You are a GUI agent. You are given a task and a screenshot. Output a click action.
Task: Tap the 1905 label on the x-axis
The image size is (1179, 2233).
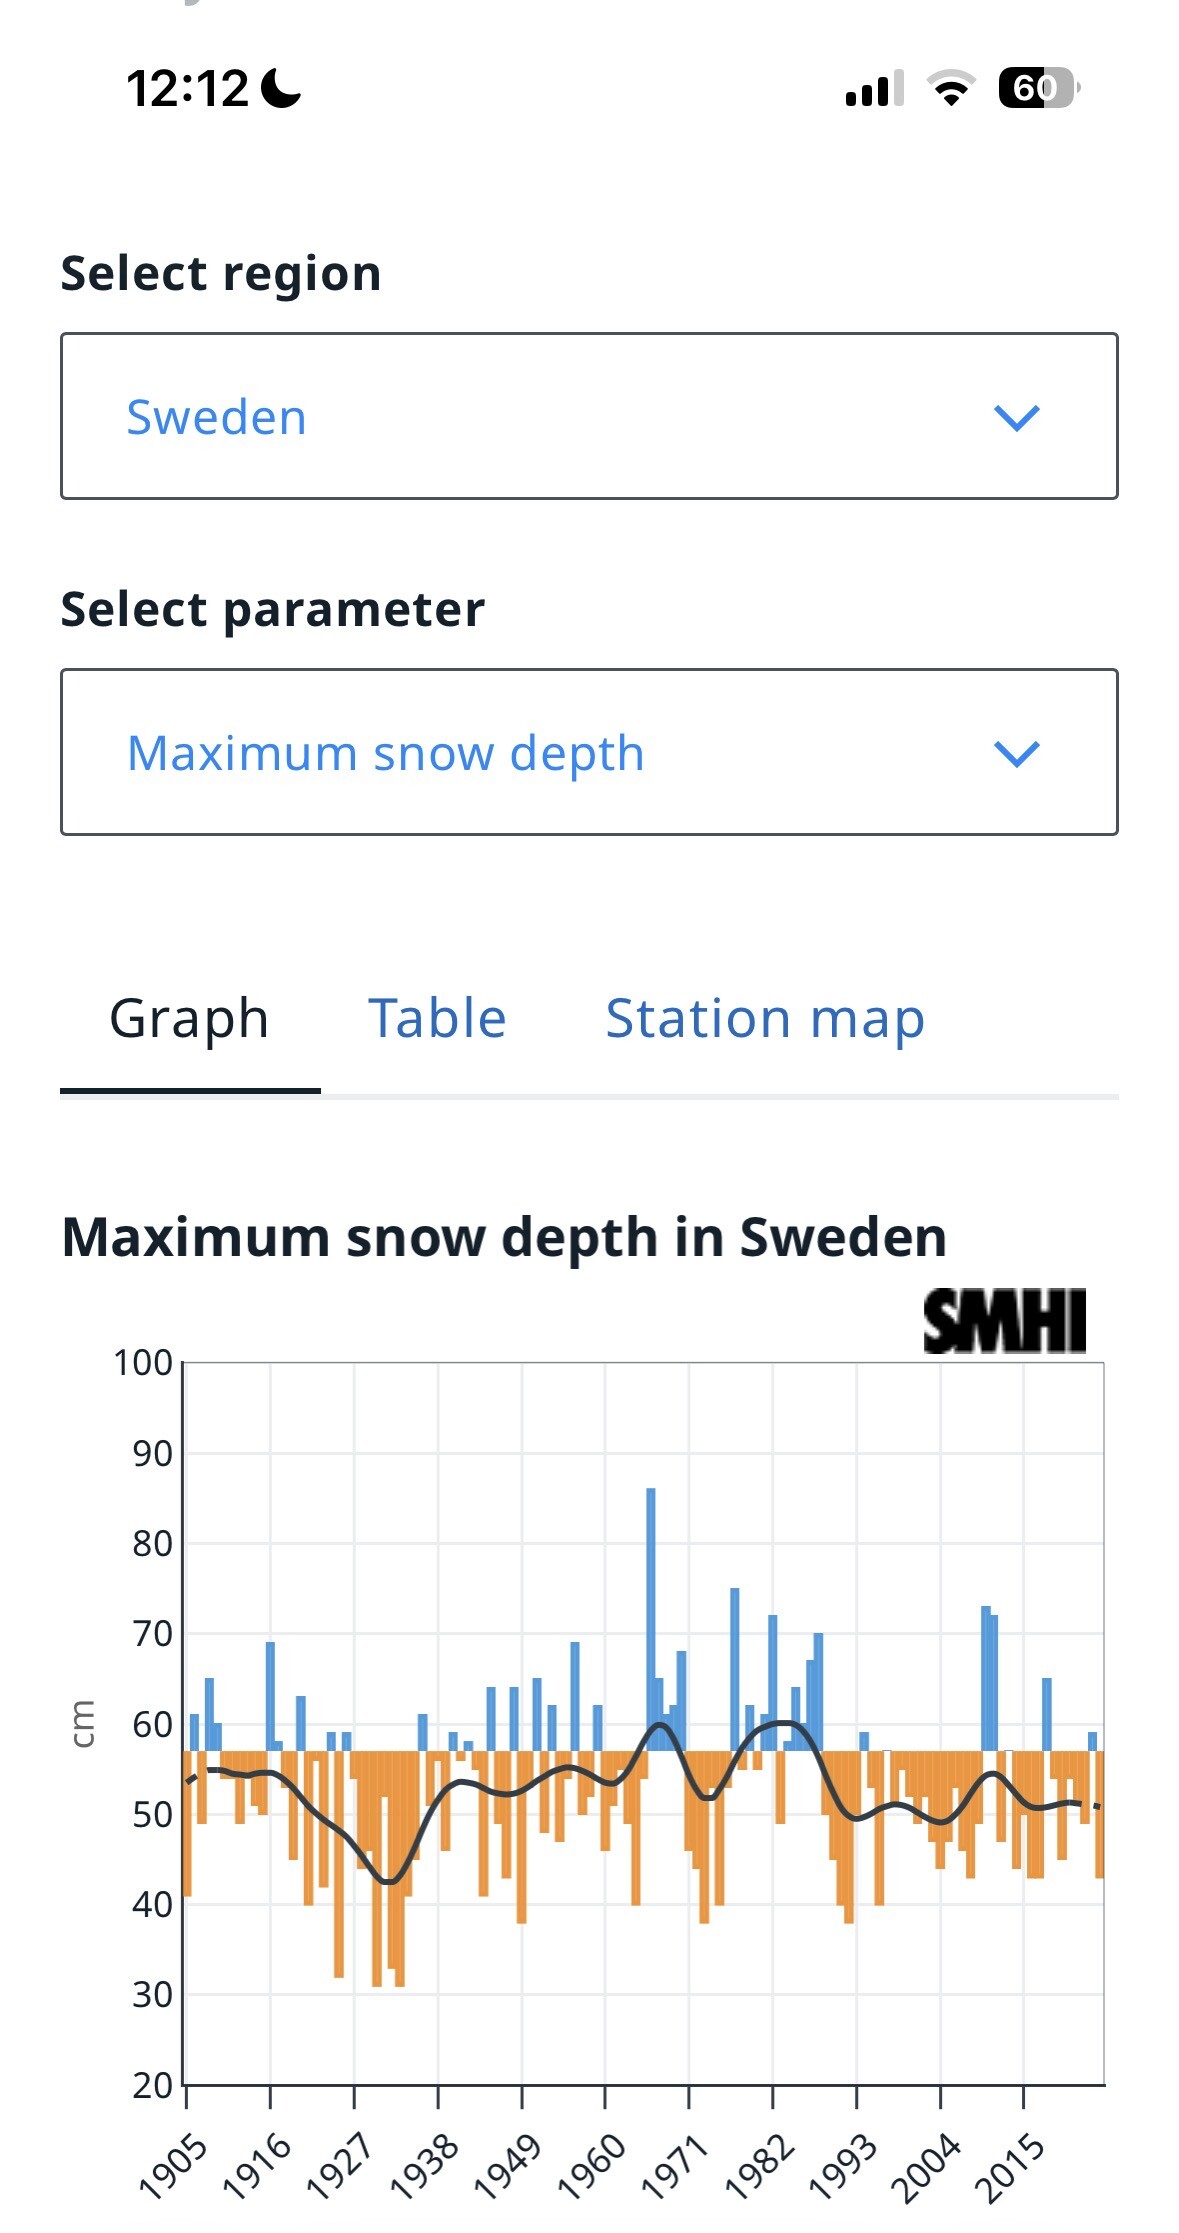(174, 2166)
